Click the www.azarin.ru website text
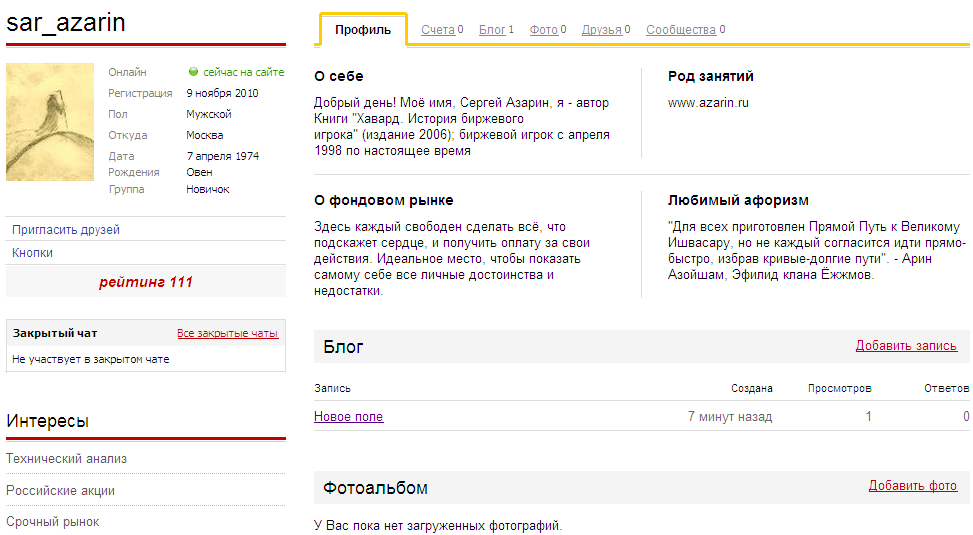The height and width of the screenshot is (535, 973). point(709,103)
